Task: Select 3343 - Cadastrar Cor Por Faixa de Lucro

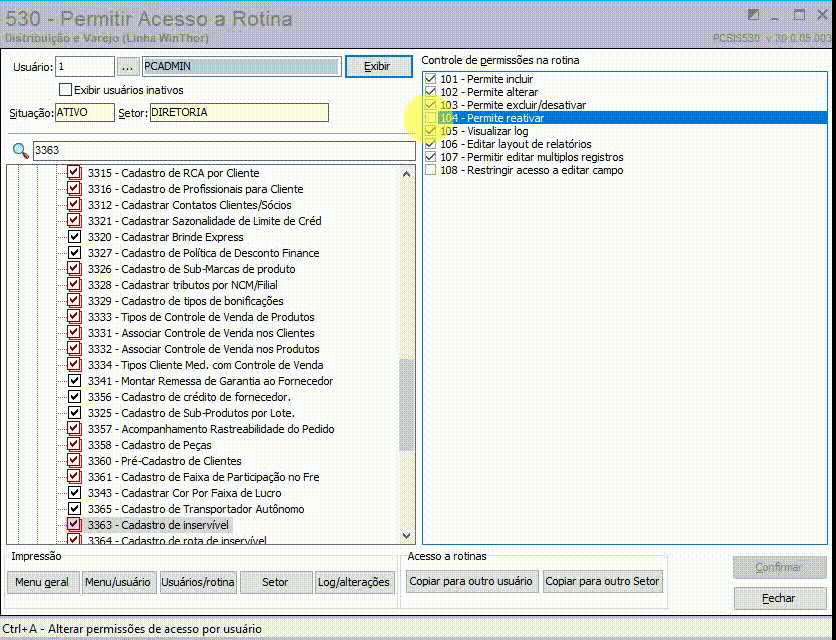Action: point(184,493)
